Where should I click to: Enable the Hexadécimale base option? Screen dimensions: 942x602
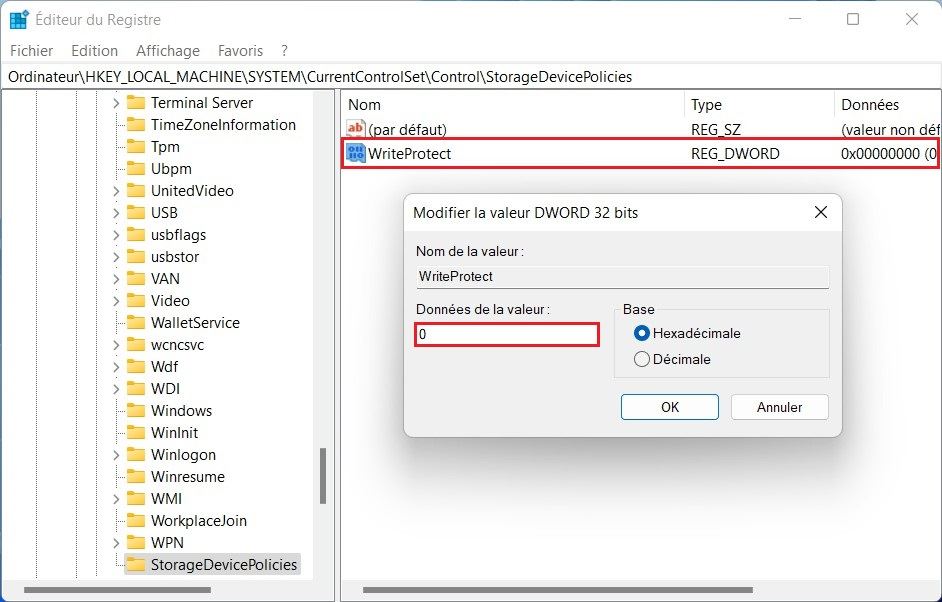pyautogui.click(x=641, y=334)
